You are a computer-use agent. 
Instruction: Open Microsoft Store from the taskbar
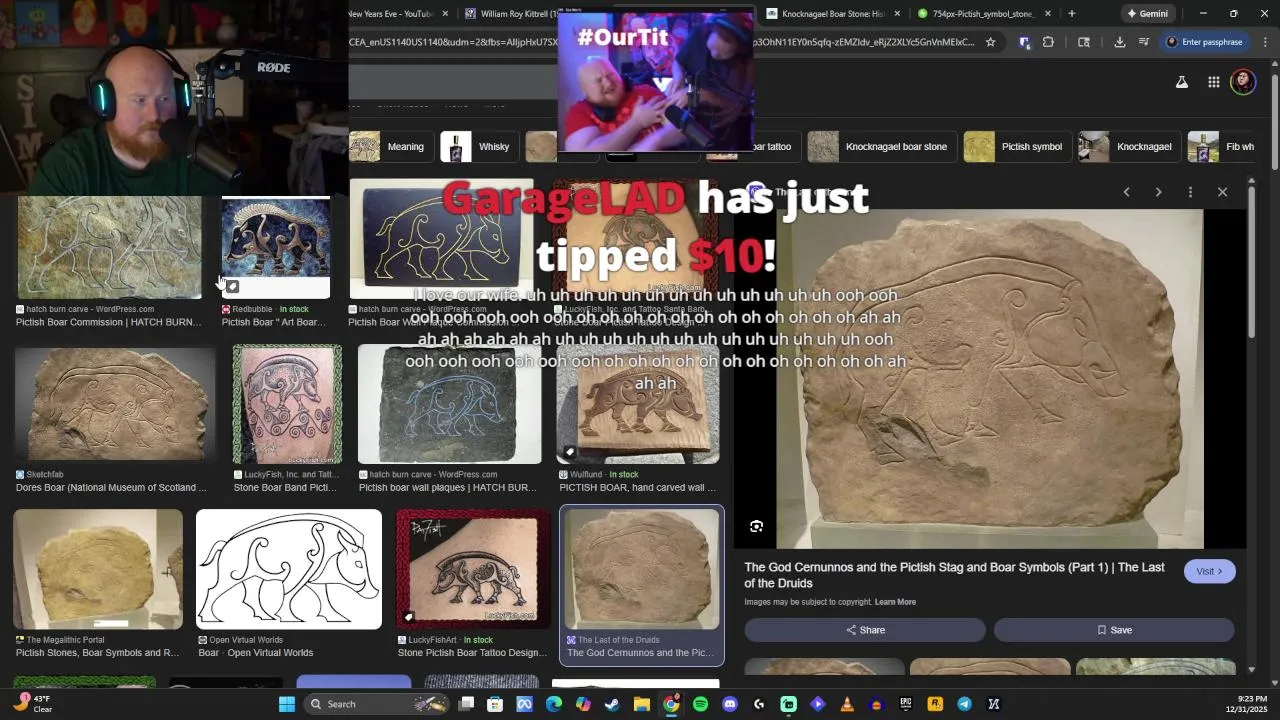click(495, 704)
